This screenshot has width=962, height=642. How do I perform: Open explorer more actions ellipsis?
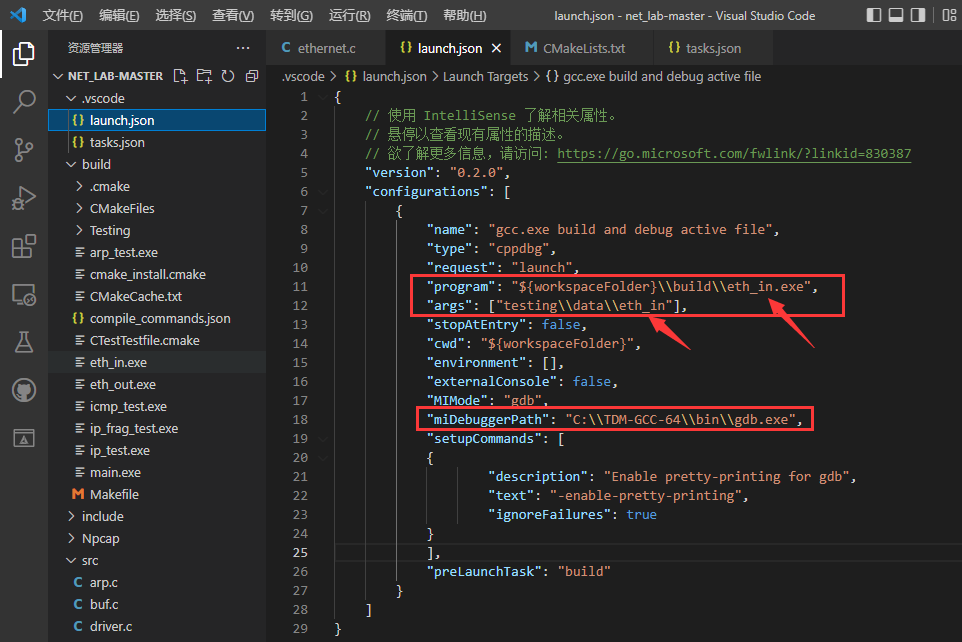[243, 48]
